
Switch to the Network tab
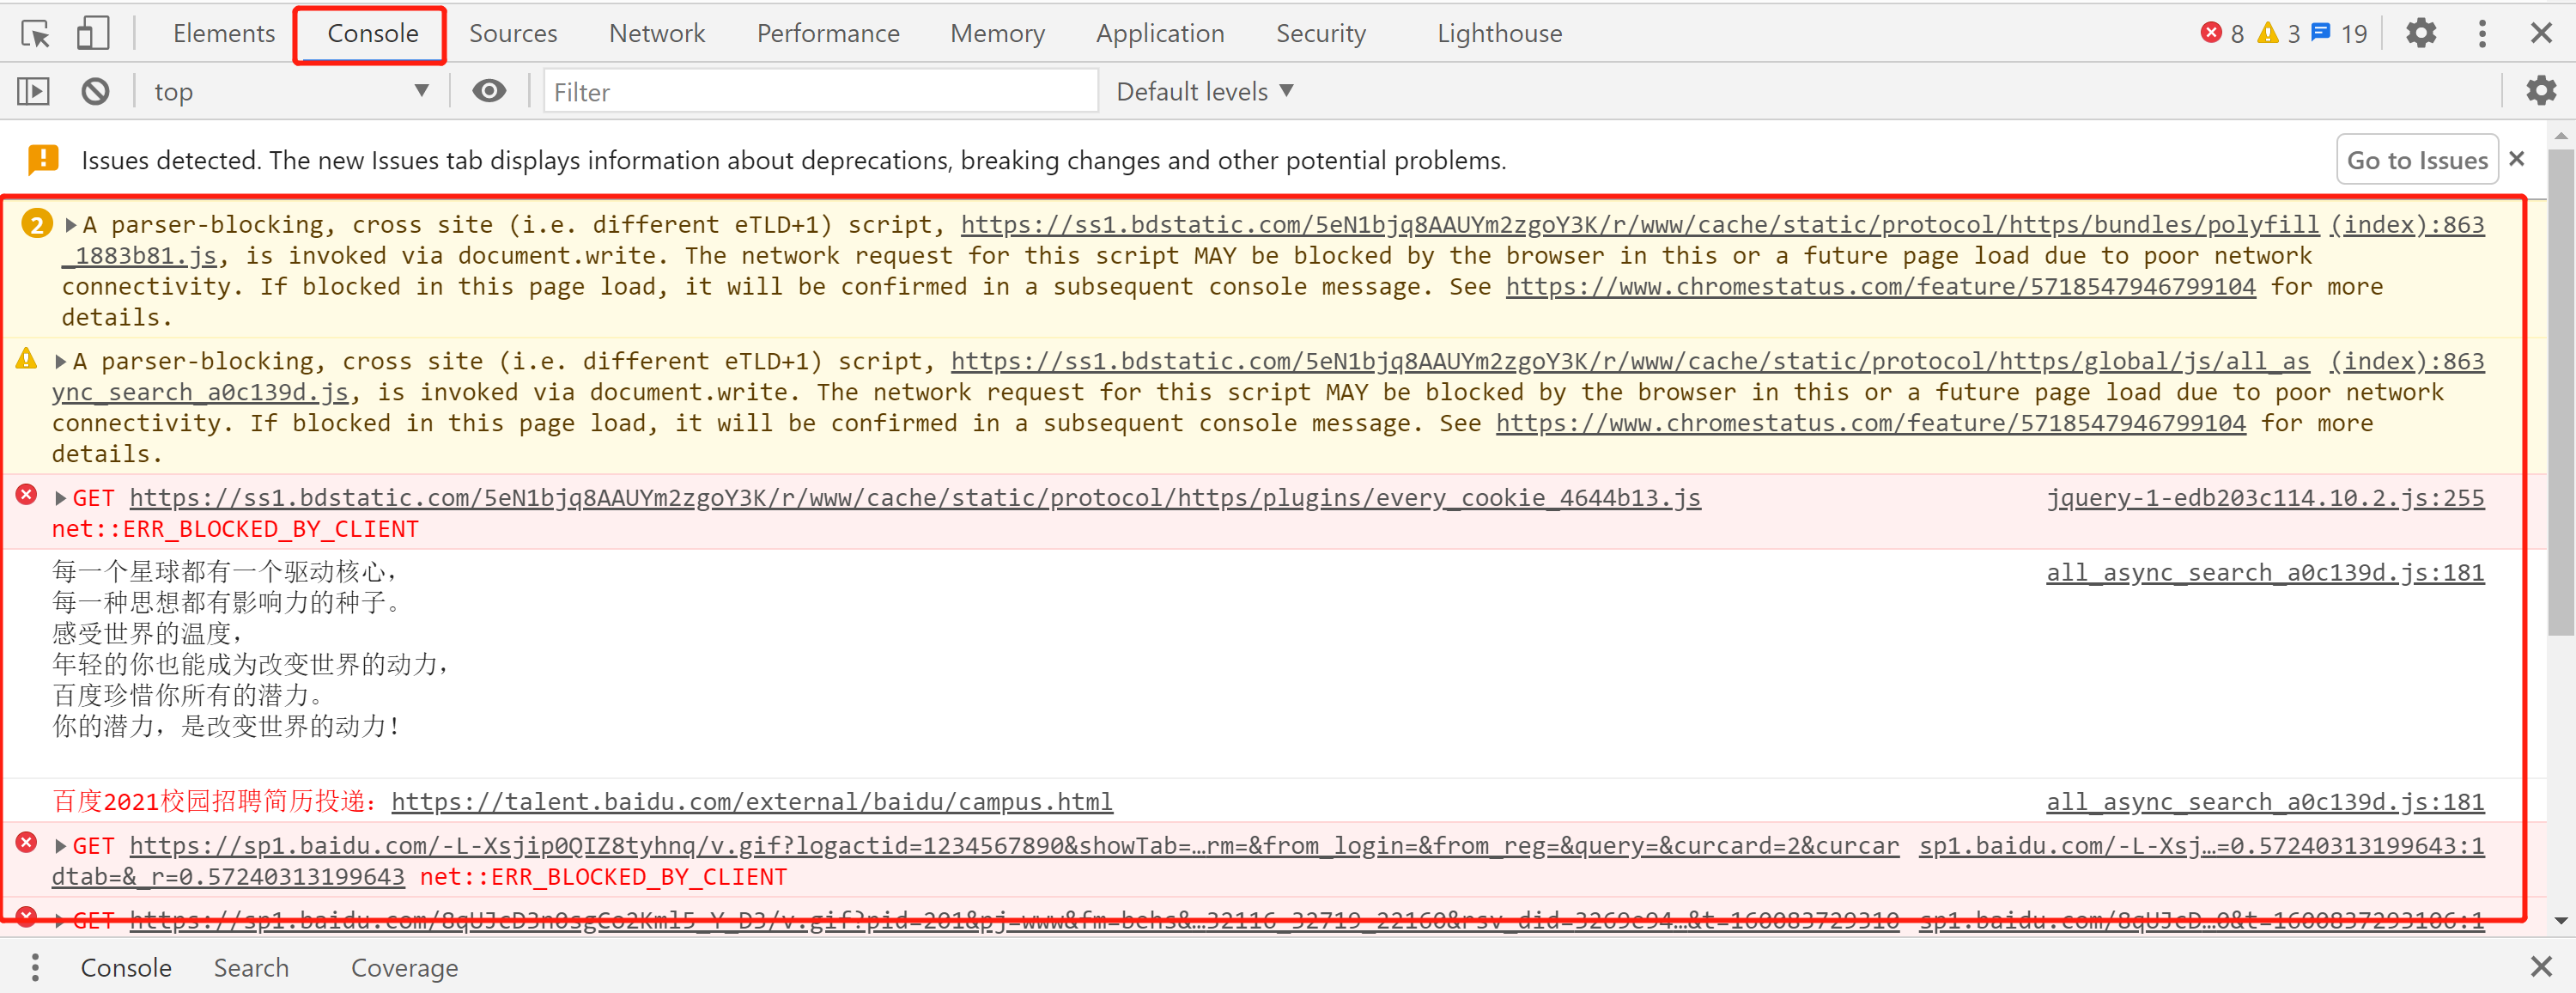coord(656,34)
